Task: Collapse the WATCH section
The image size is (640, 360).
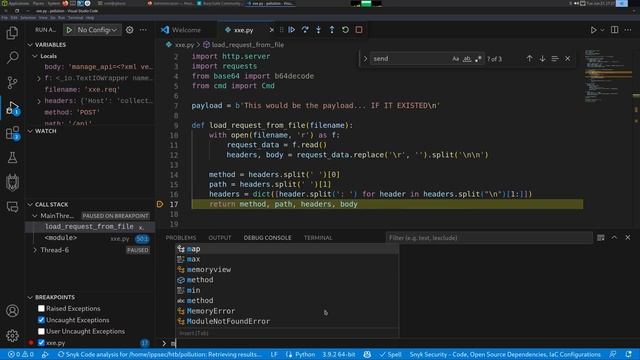Action: pyautogui.click(x=45, y=131)
